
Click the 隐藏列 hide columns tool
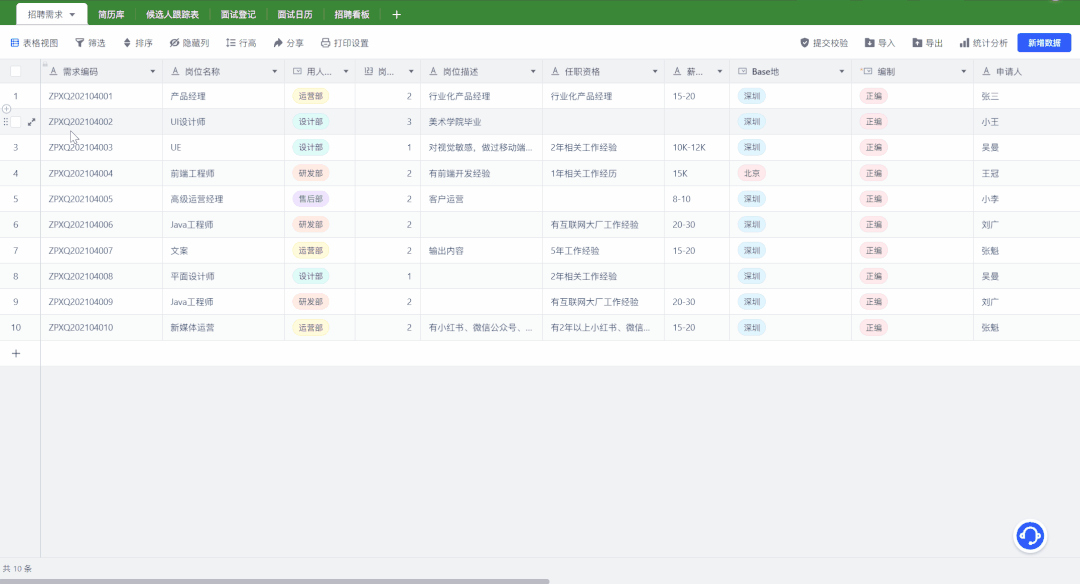click(189, 43)
